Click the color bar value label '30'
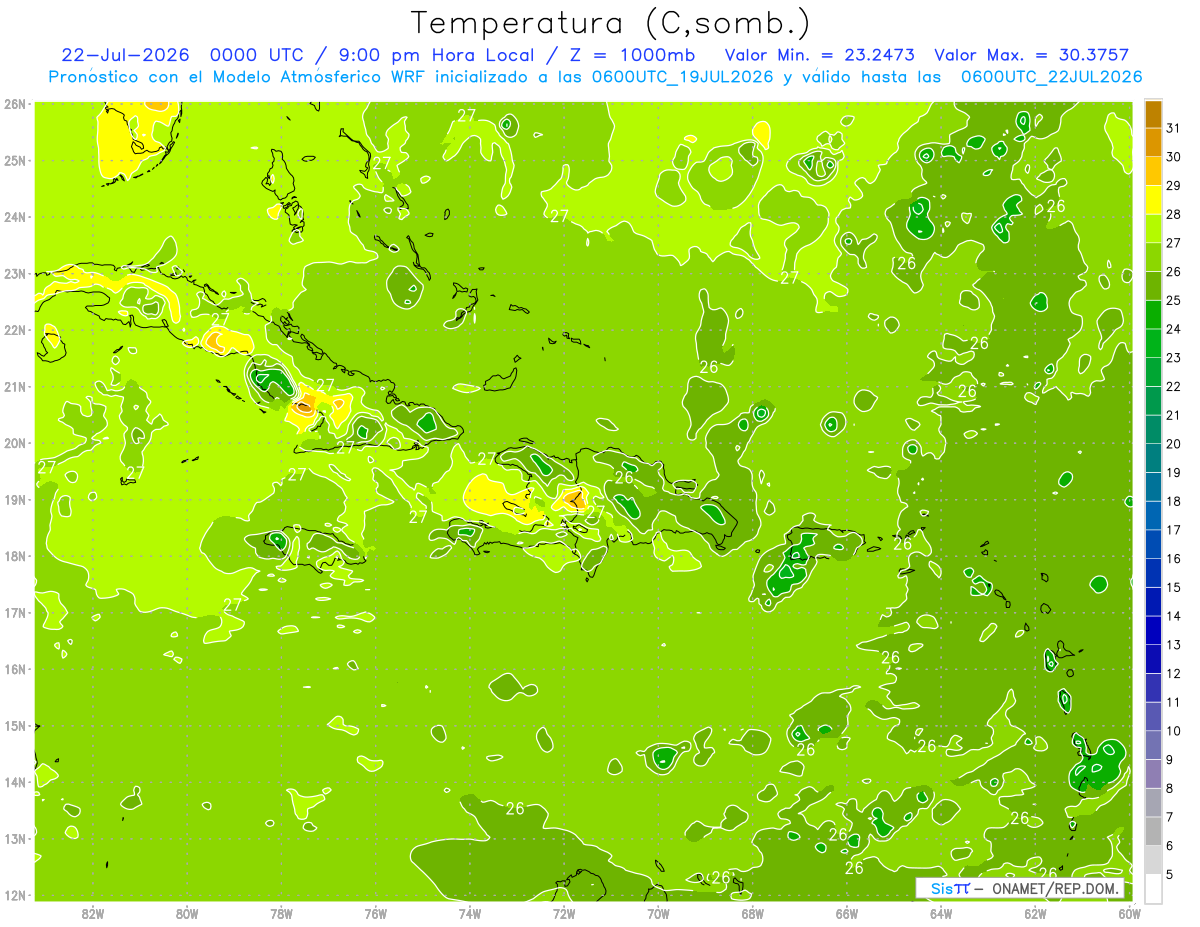The image size is (1200, 927). (x=1174, y=157)
